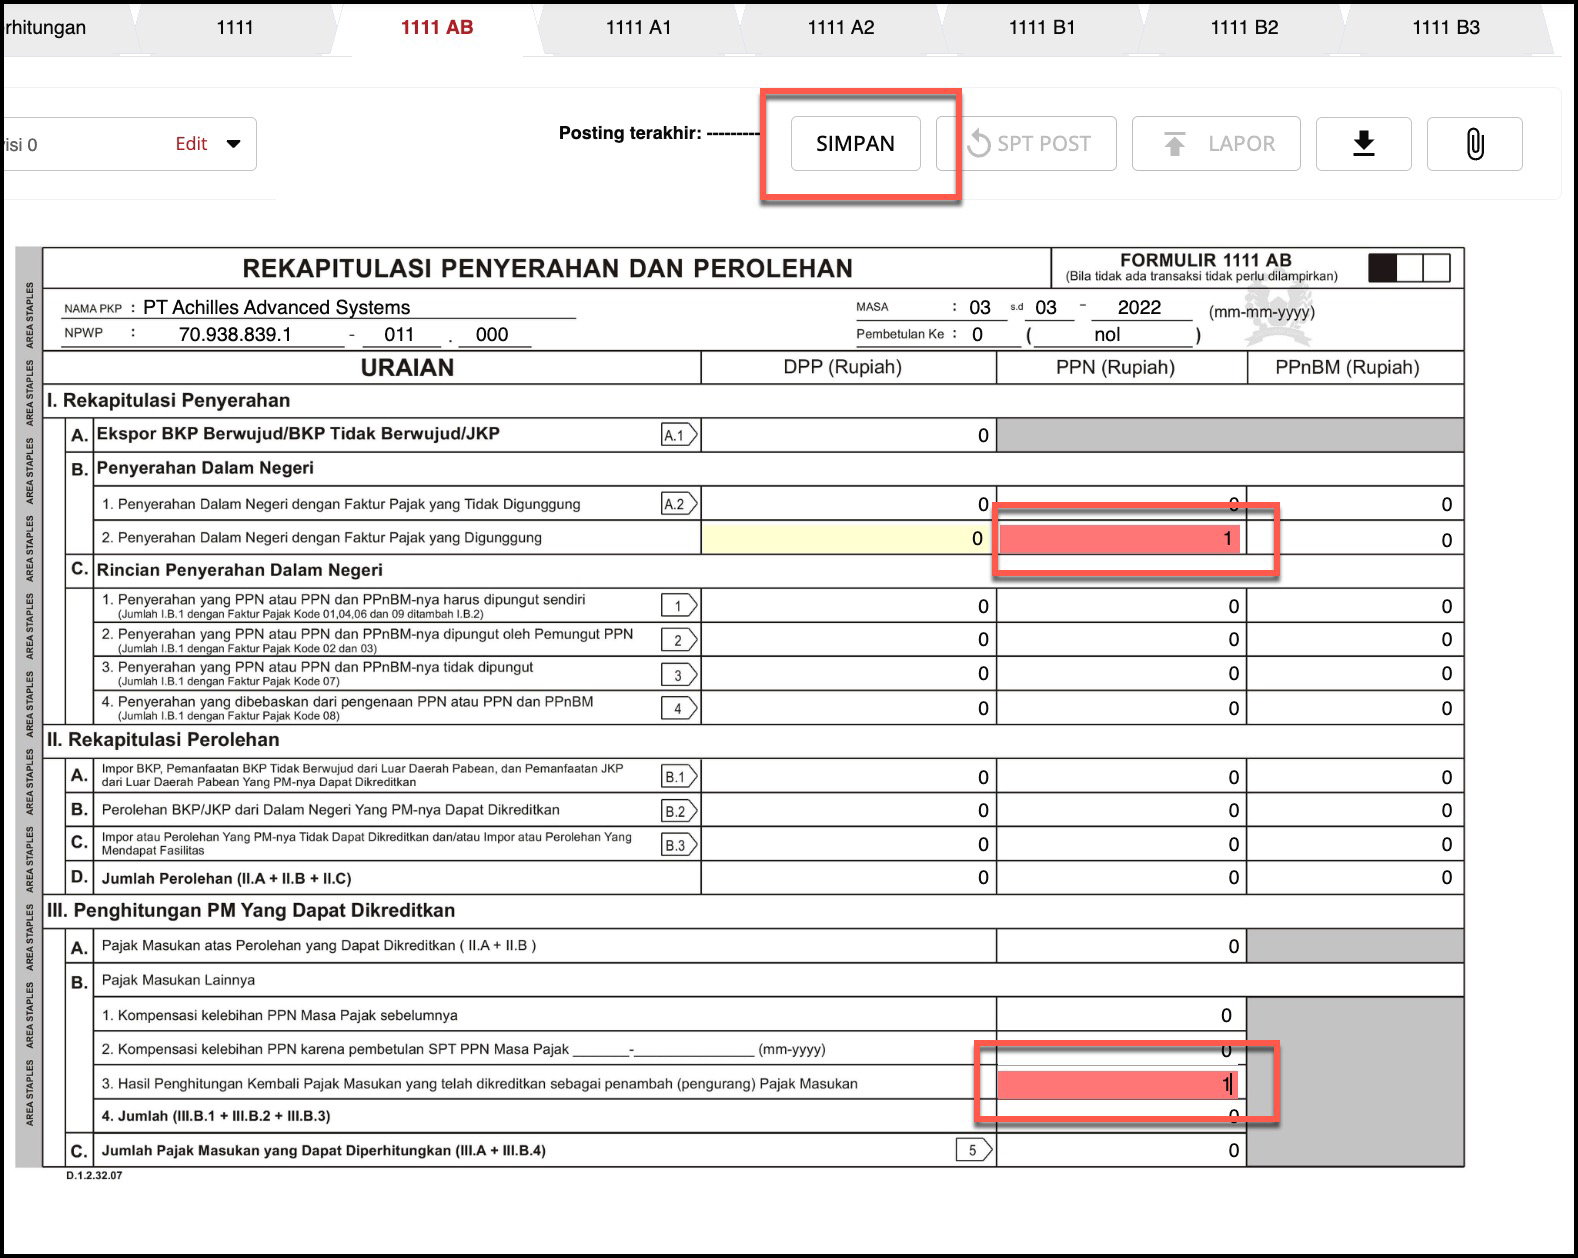
Task: Click the B.3 reference tag
Action: (x=679, y=845)
